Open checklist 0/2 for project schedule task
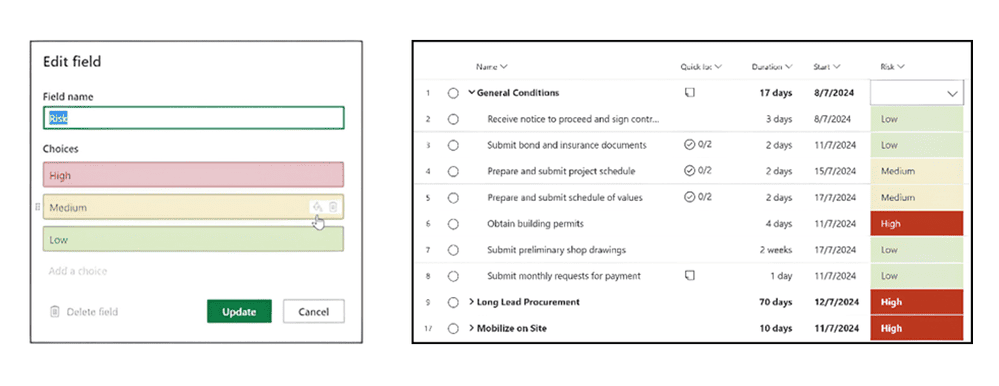999x386 pixels. pos(698,171)
